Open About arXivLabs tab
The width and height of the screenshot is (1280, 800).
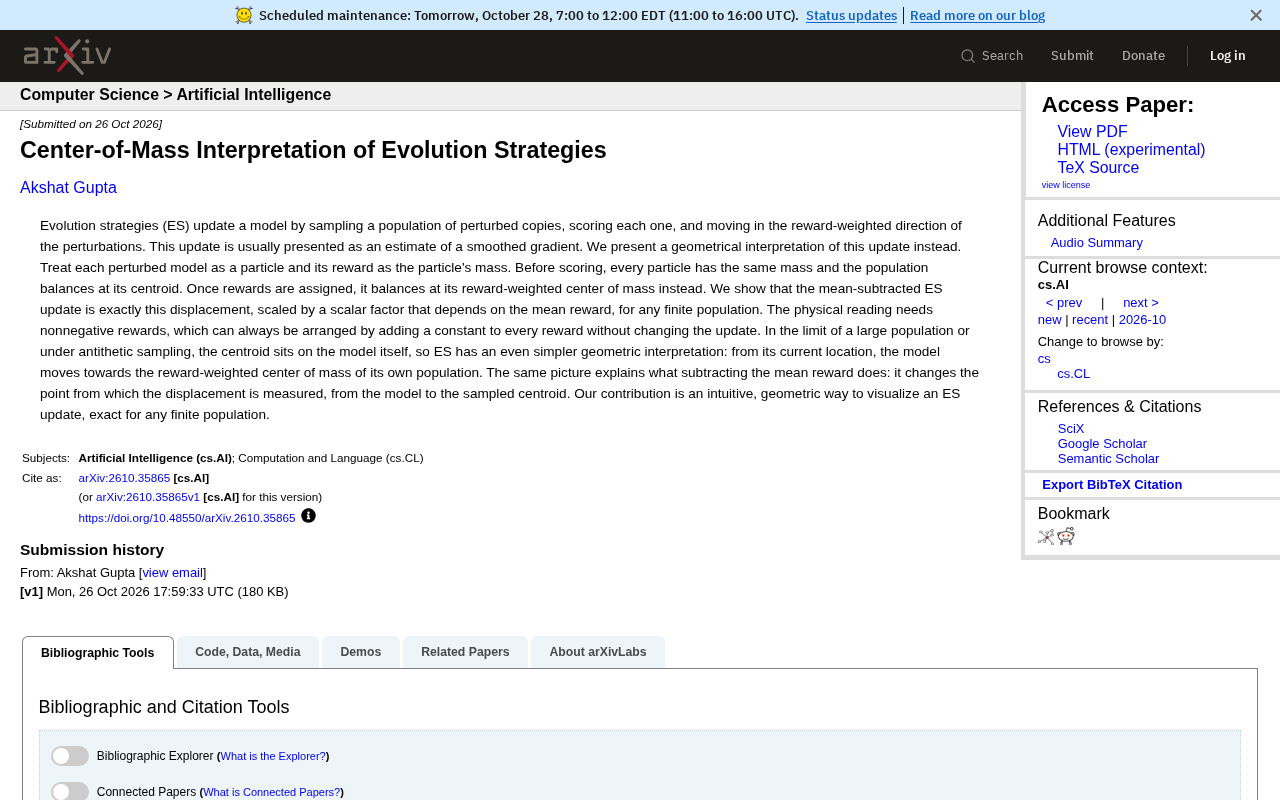597,652
